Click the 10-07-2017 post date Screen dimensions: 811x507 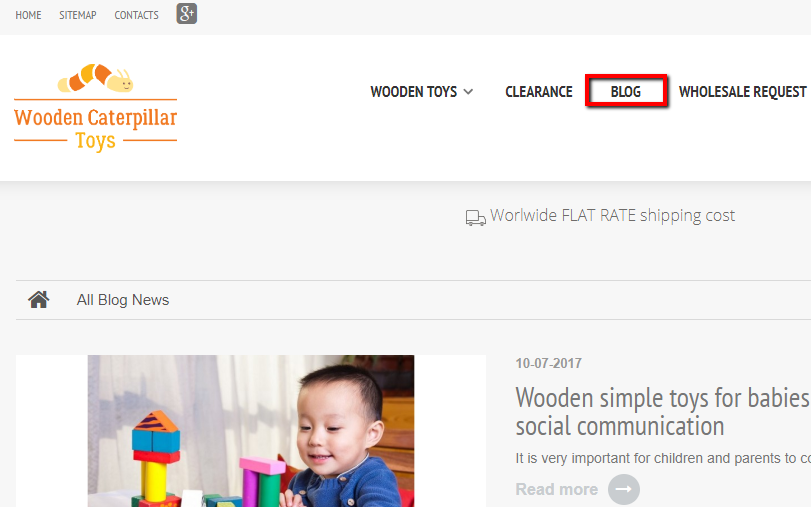tap(548, 363)
